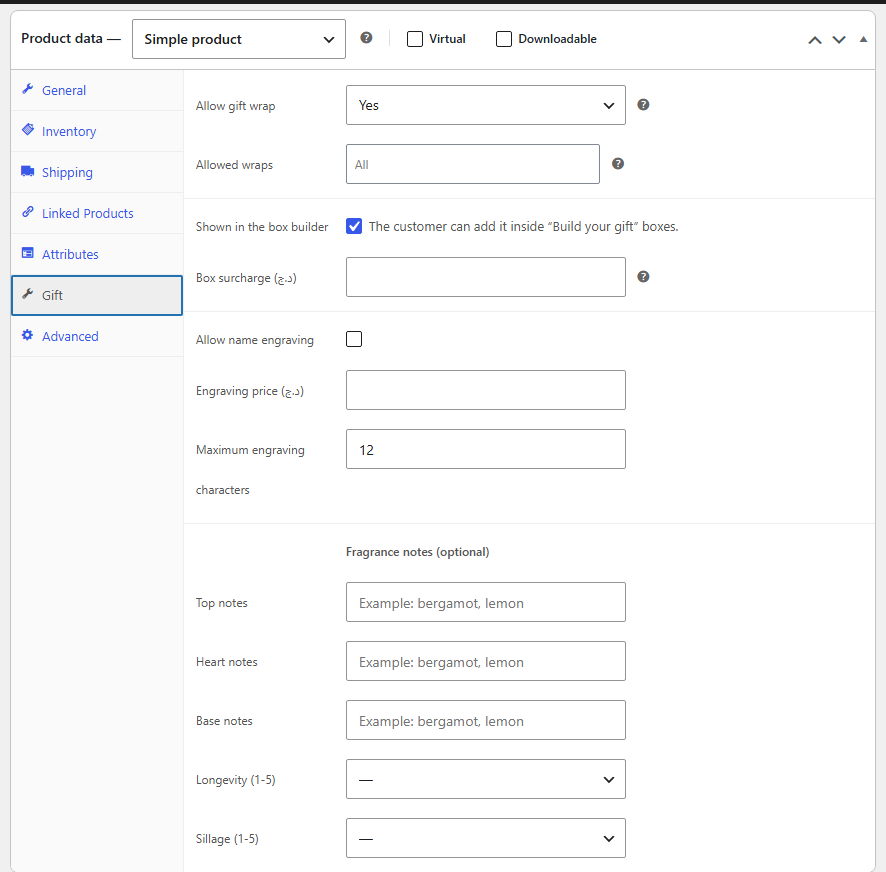
Task: Open the Longevity (1-5) dropdown
Action: pos(485,779)
